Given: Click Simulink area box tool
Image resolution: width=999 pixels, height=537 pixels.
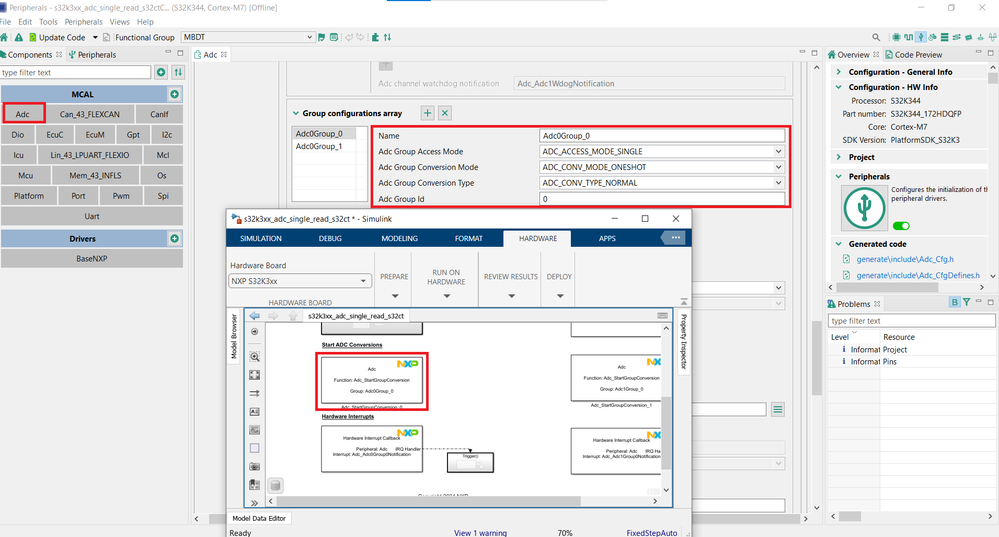Looking at the screenshot, I should tap(255, 448).
